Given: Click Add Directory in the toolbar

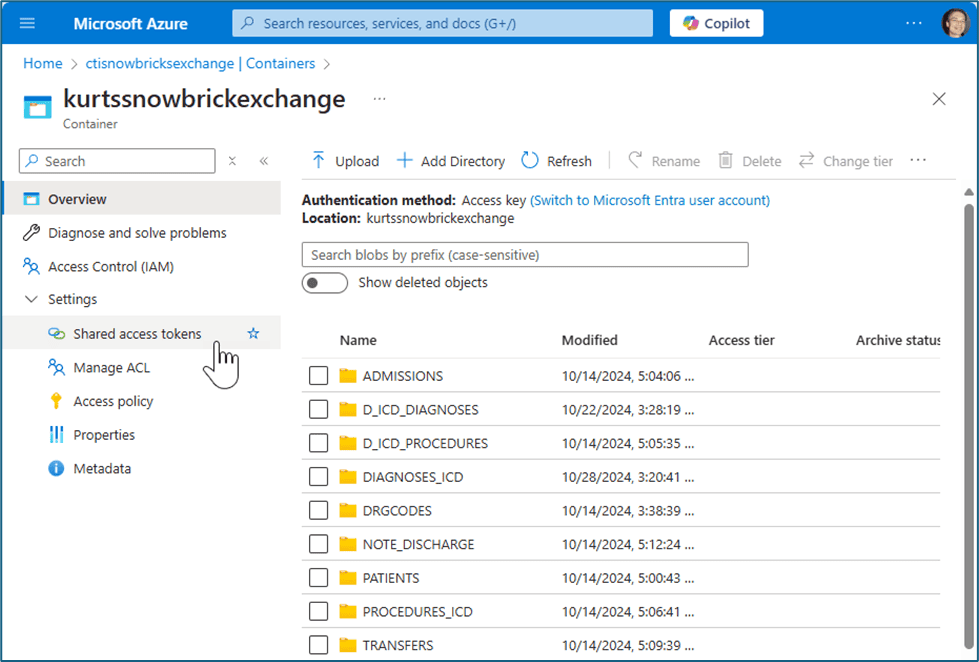Looking at the screenshot, I should coord(451,161).
